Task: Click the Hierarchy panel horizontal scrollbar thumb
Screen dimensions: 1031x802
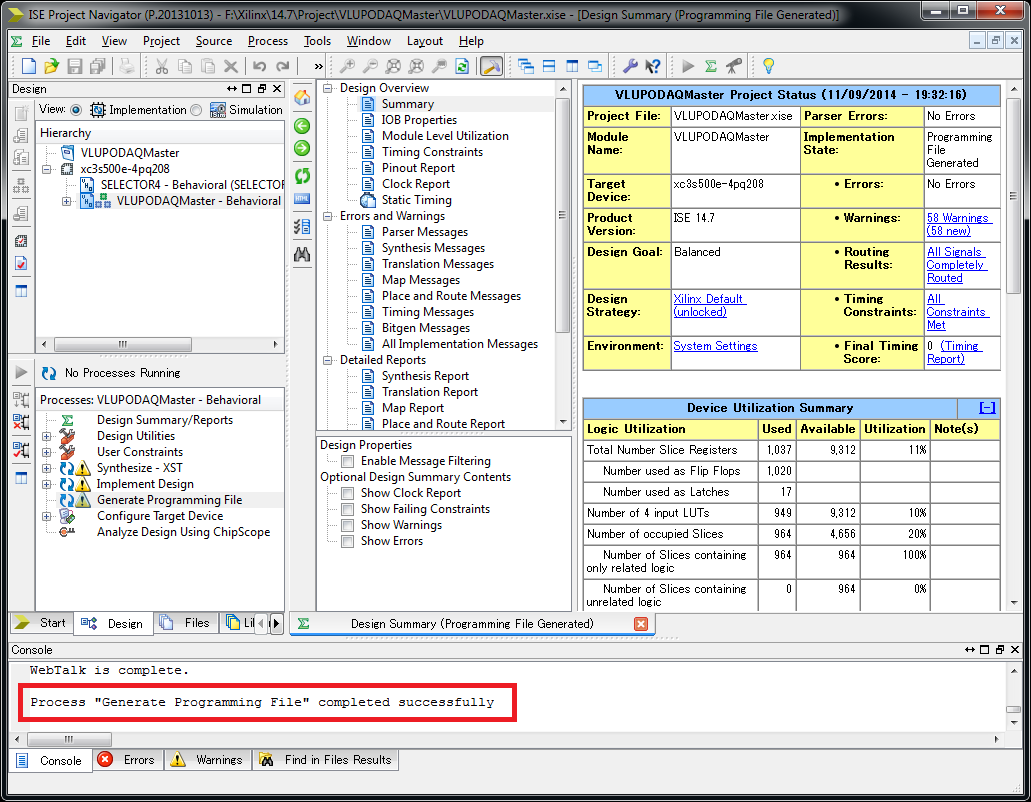Action: pos(123,344)
